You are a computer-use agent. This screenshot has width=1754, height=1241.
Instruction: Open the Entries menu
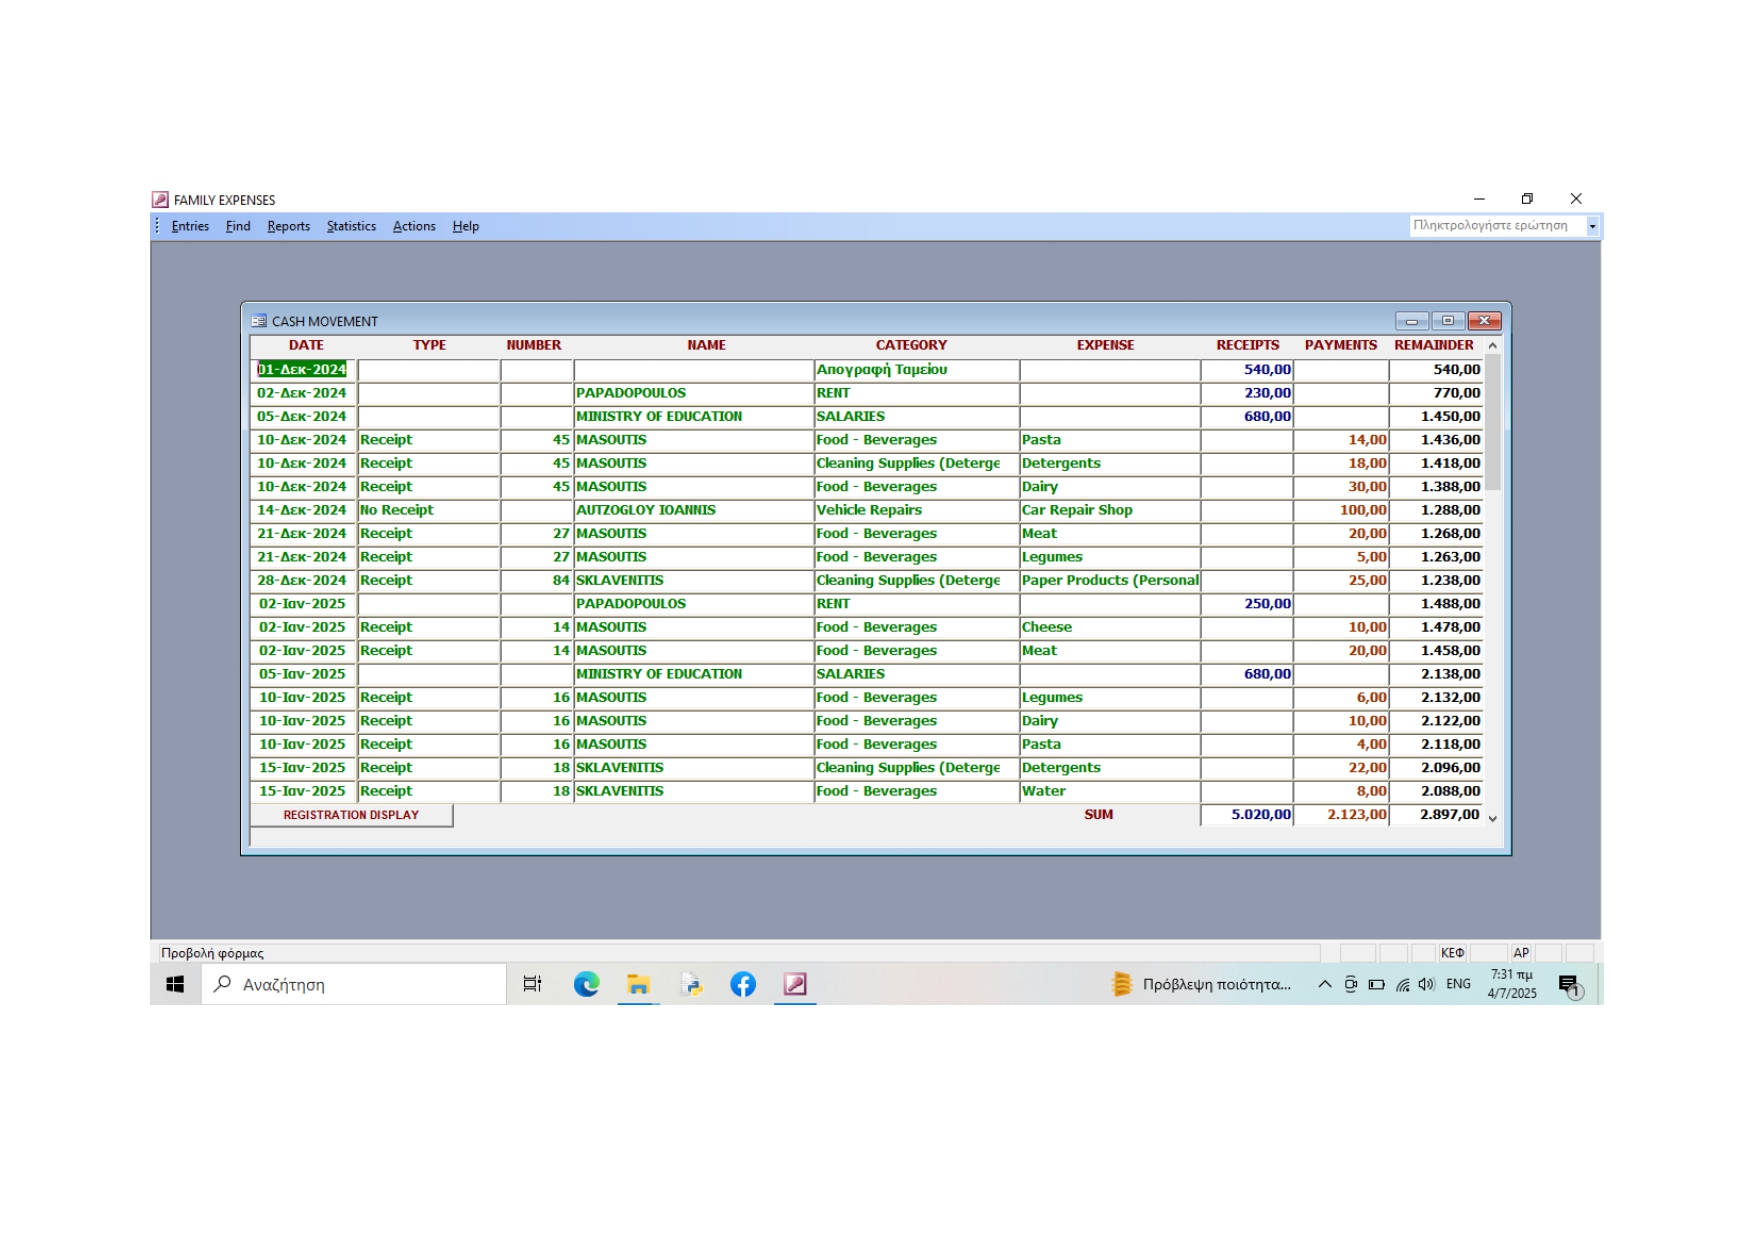[x=190, y=227]
